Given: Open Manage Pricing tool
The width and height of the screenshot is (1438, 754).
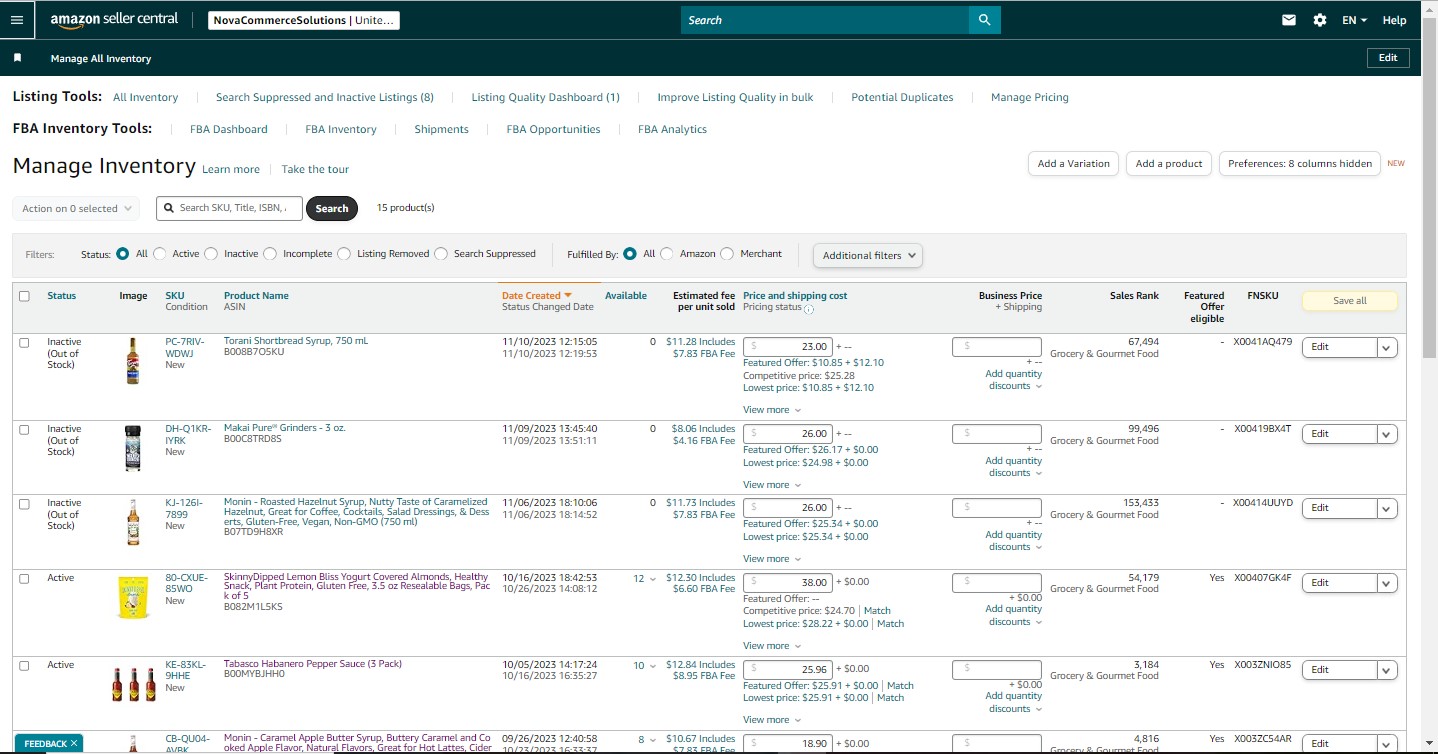Looking at the screenshot, I should [x=1030, y=97].
